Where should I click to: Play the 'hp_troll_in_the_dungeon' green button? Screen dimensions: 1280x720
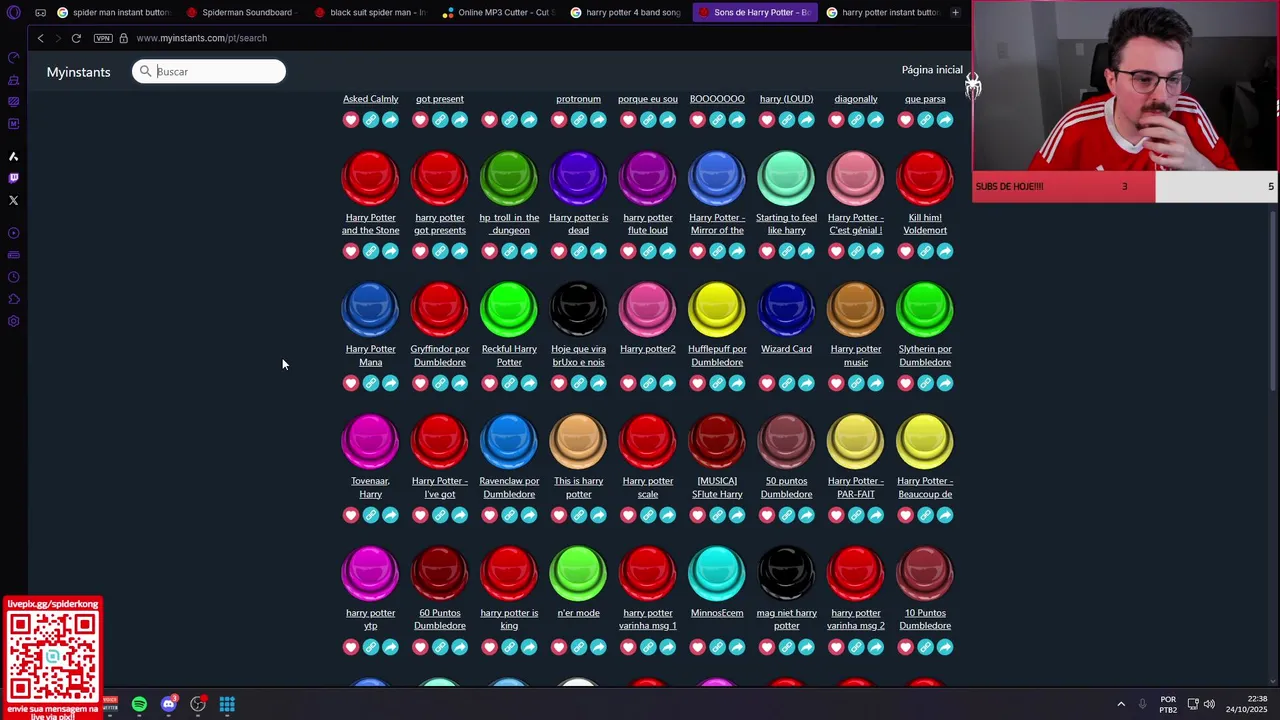(509, 178)
